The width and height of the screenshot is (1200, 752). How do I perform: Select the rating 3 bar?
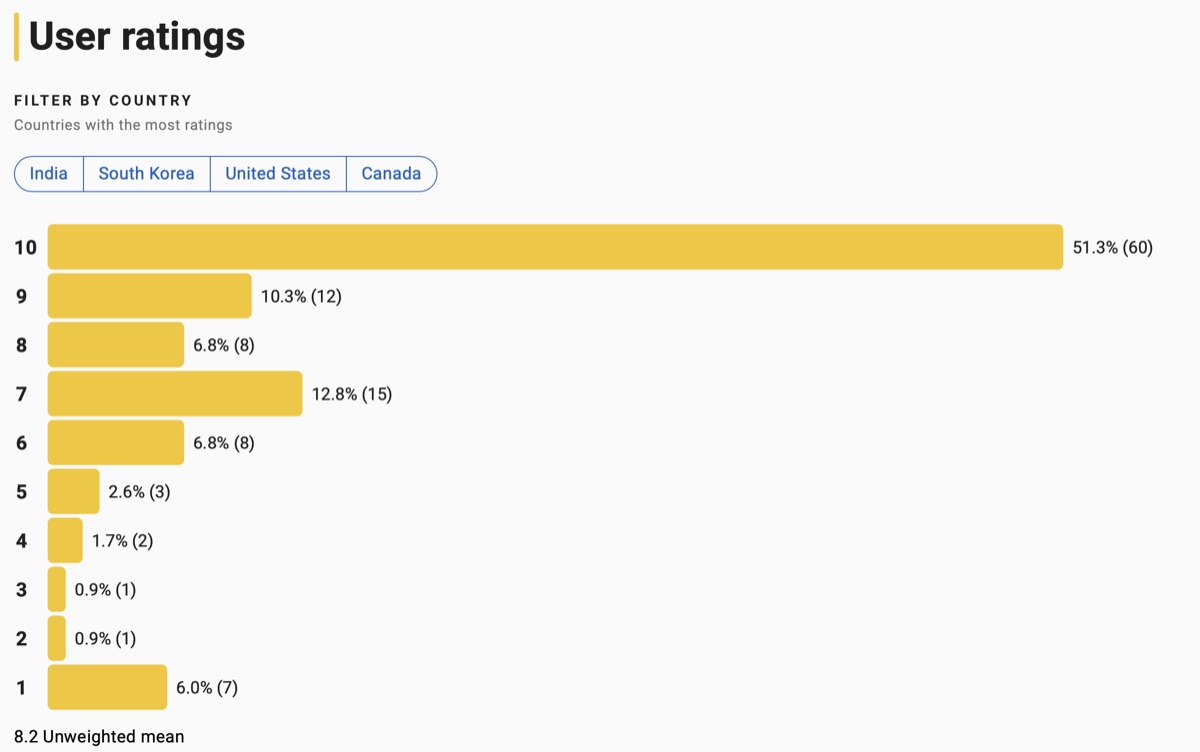(x=57, y=590)
